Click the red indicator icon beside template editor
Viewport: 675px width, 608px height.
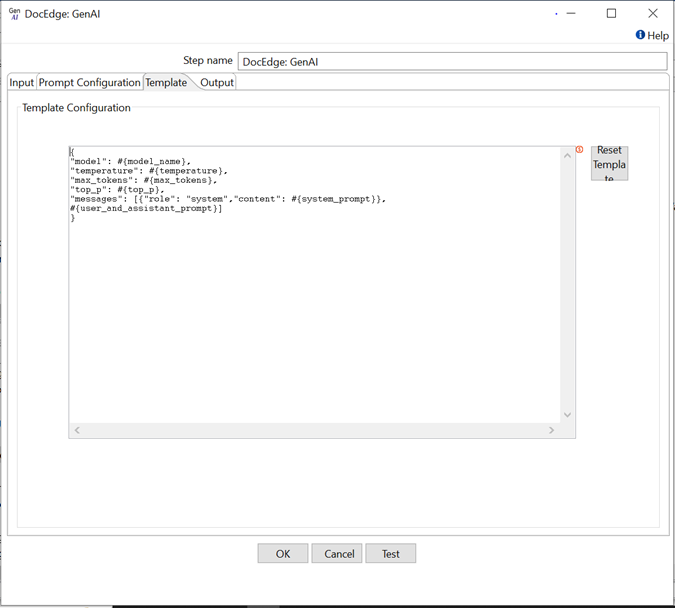(x=579, y=150)
